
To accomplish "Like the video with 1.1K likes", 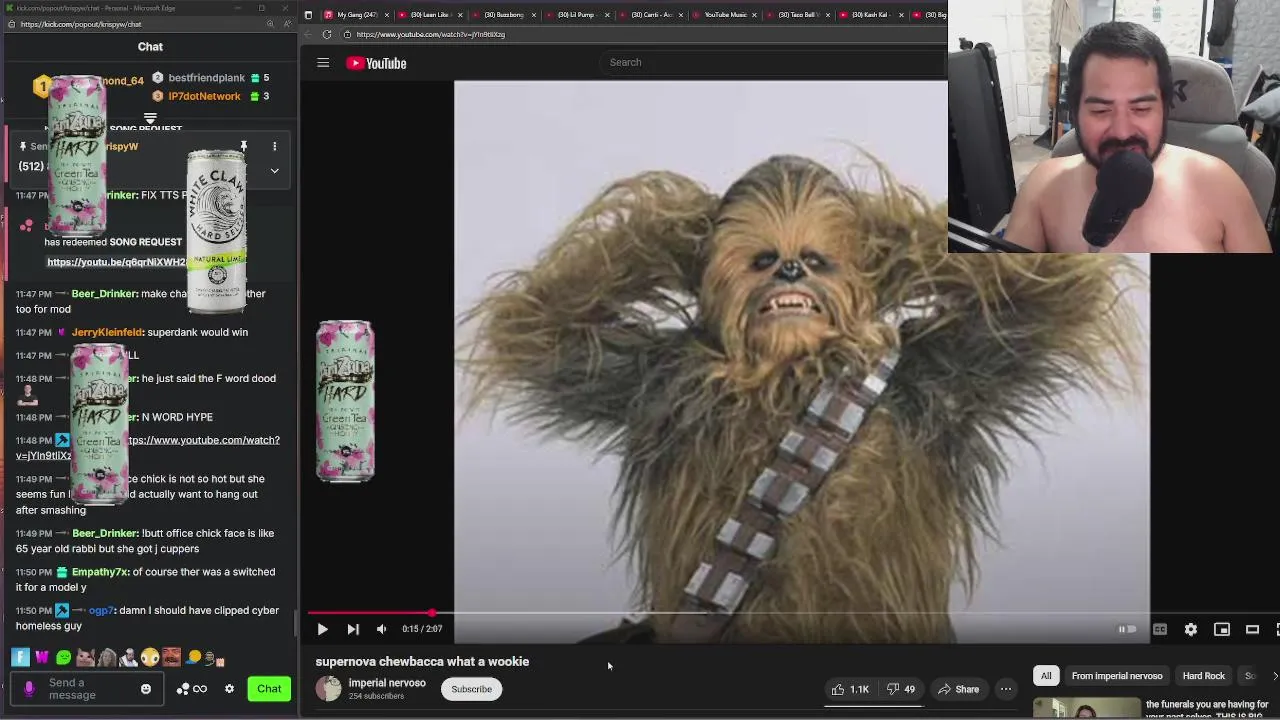I will tap(849, 689).
